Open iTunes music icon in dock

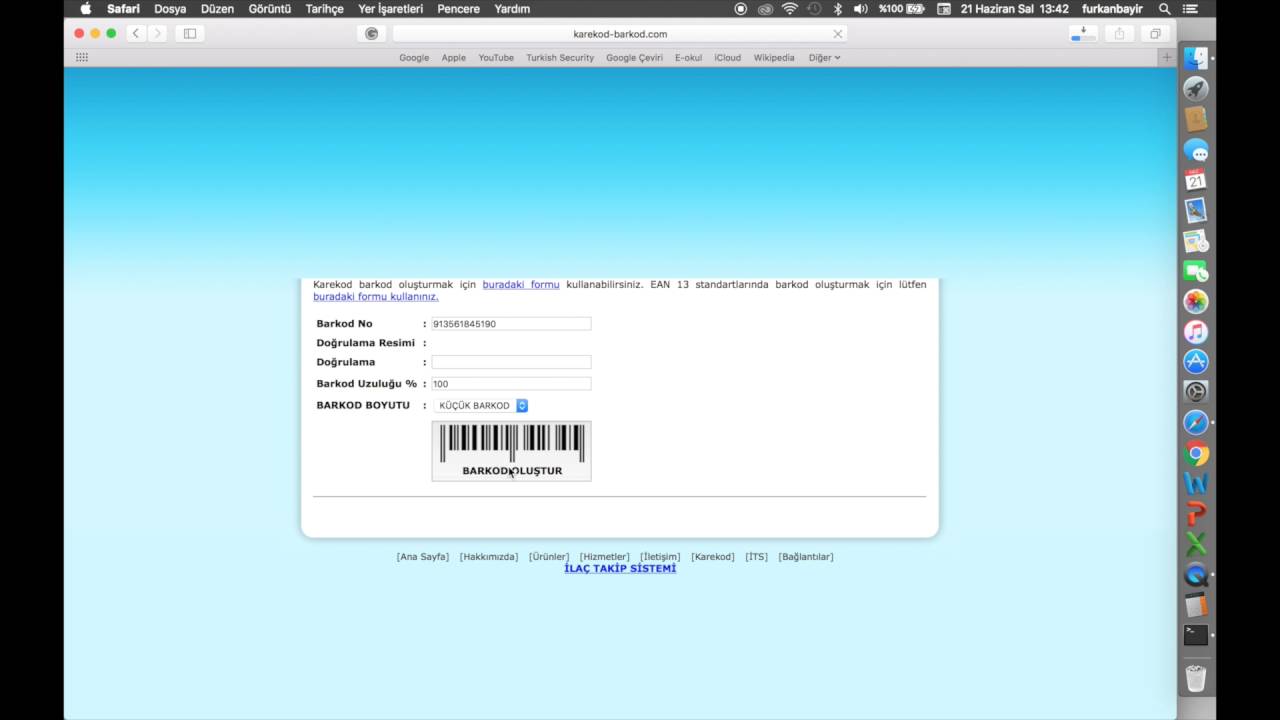coord(1196,332)
